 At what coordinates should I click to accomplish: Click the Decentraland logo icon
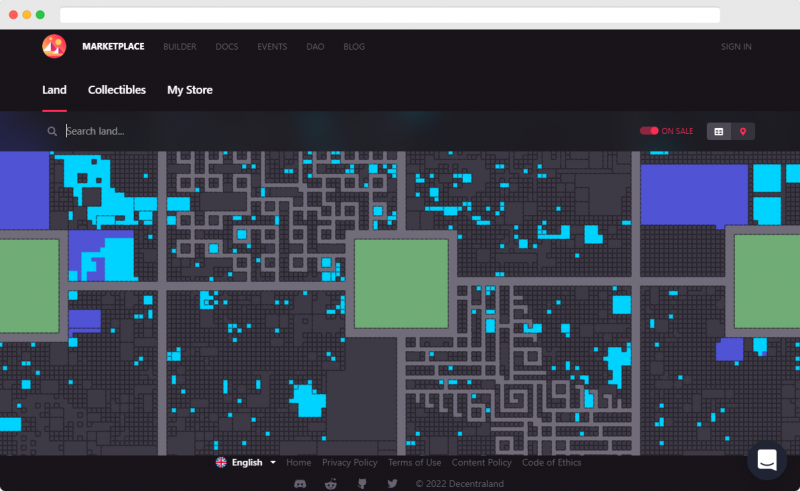[54, 46]
